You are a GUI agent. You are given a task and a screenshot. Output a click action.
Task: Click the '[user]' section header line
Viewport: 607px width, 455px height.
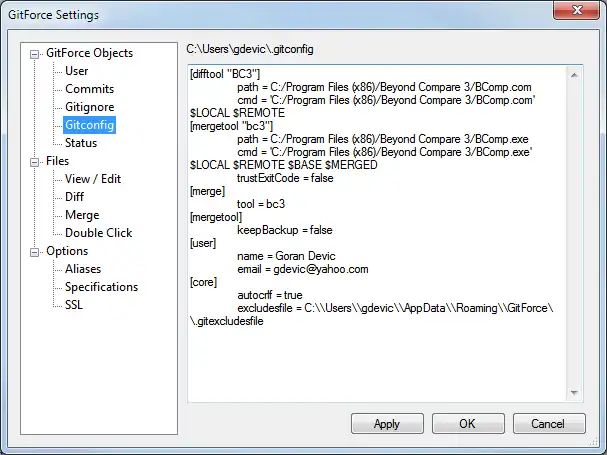point(203,243)
